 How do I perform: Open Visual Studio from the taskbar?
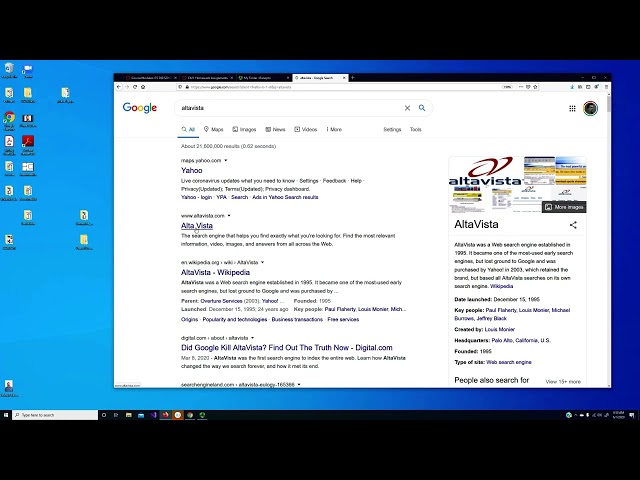click(153, 415)
